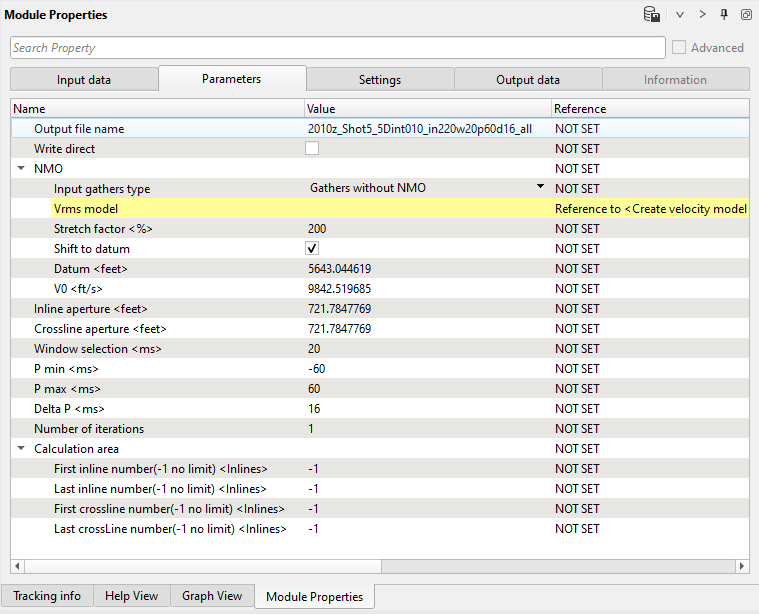The width and height of the screenshot is (759, 614).
Task: Collapse the NMO parameter group
Action: pos(21,169)
